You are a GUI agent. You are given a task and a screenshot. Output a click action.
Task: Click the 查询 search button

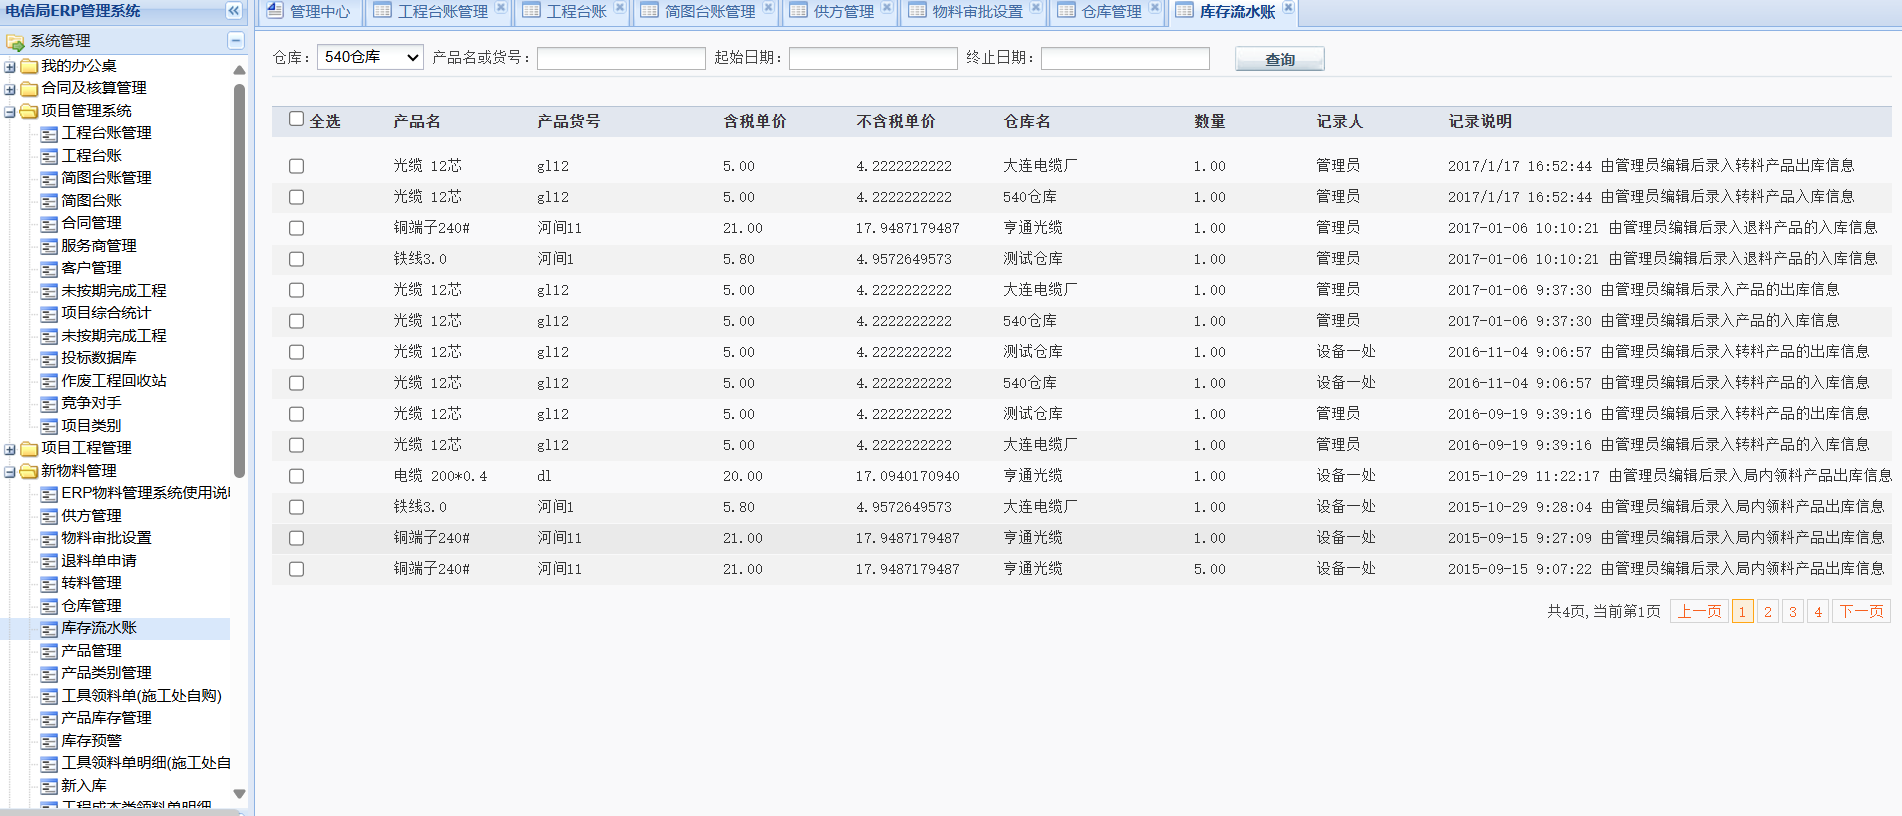coord(1279,59)
